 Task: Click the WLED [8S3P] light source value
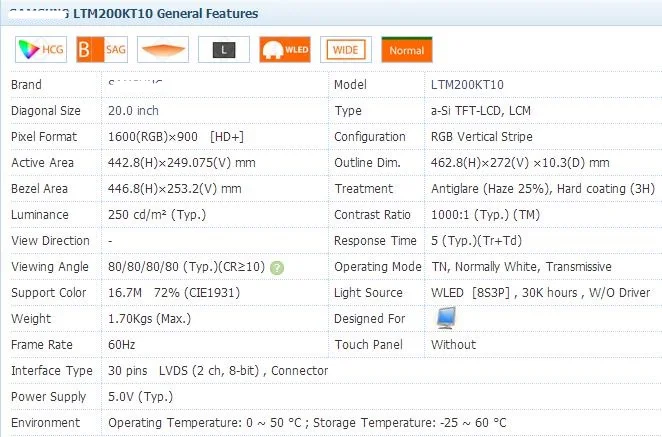click(x=540, y=293)
